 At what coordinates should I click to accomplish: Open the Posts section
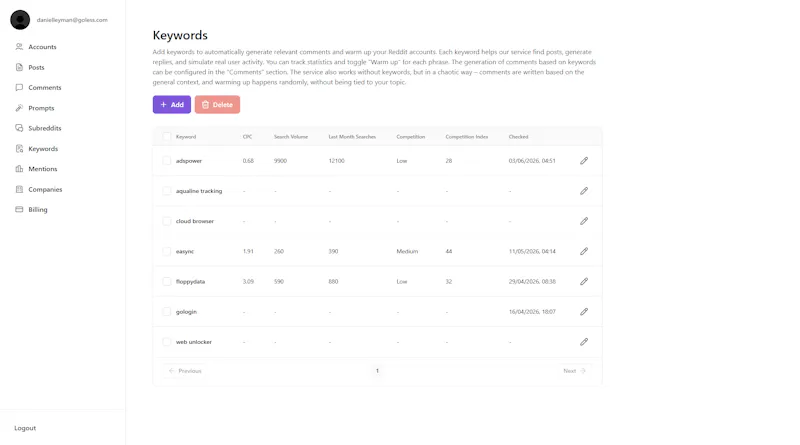[36, 67]
